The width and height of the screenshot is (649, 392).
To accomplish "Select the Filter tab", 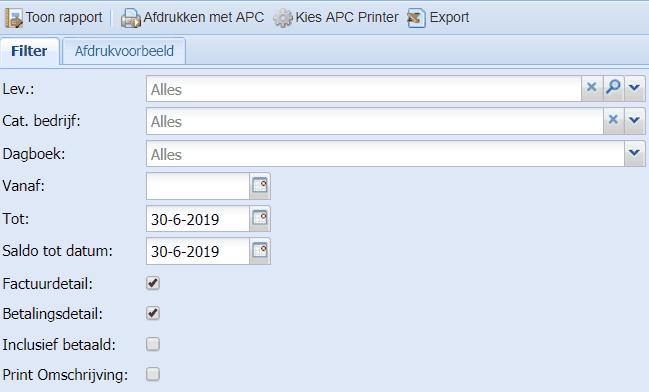I will point(29,51).
